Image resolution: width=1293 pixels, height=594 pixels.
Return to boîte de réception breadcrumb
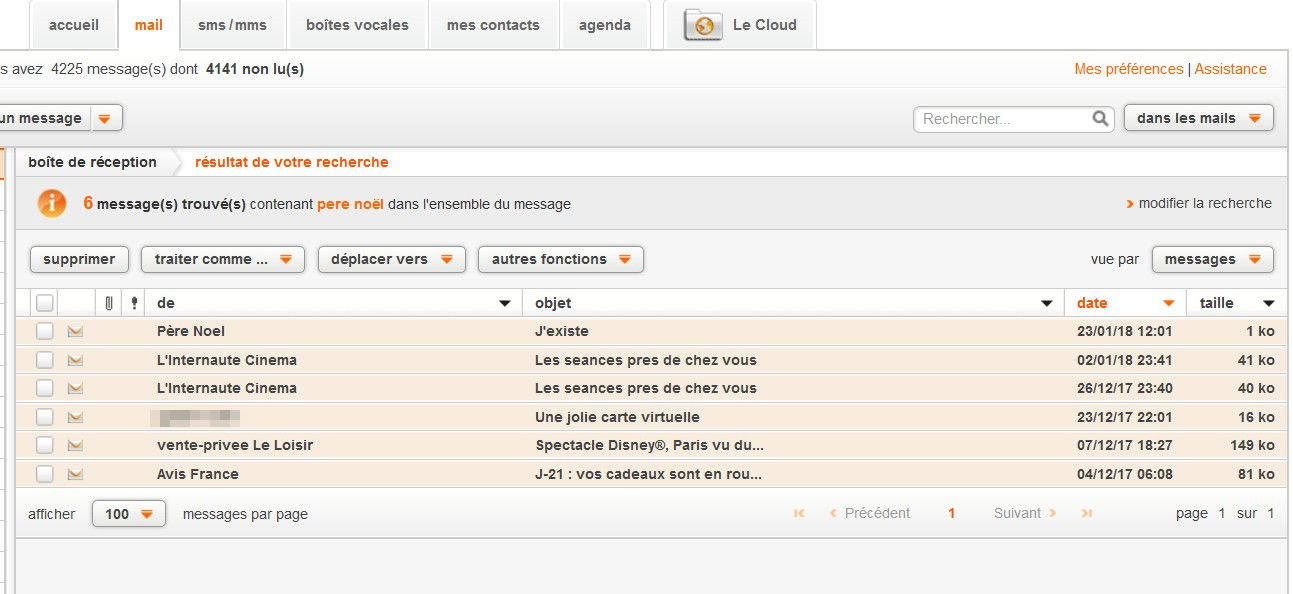tap(92, 162)
